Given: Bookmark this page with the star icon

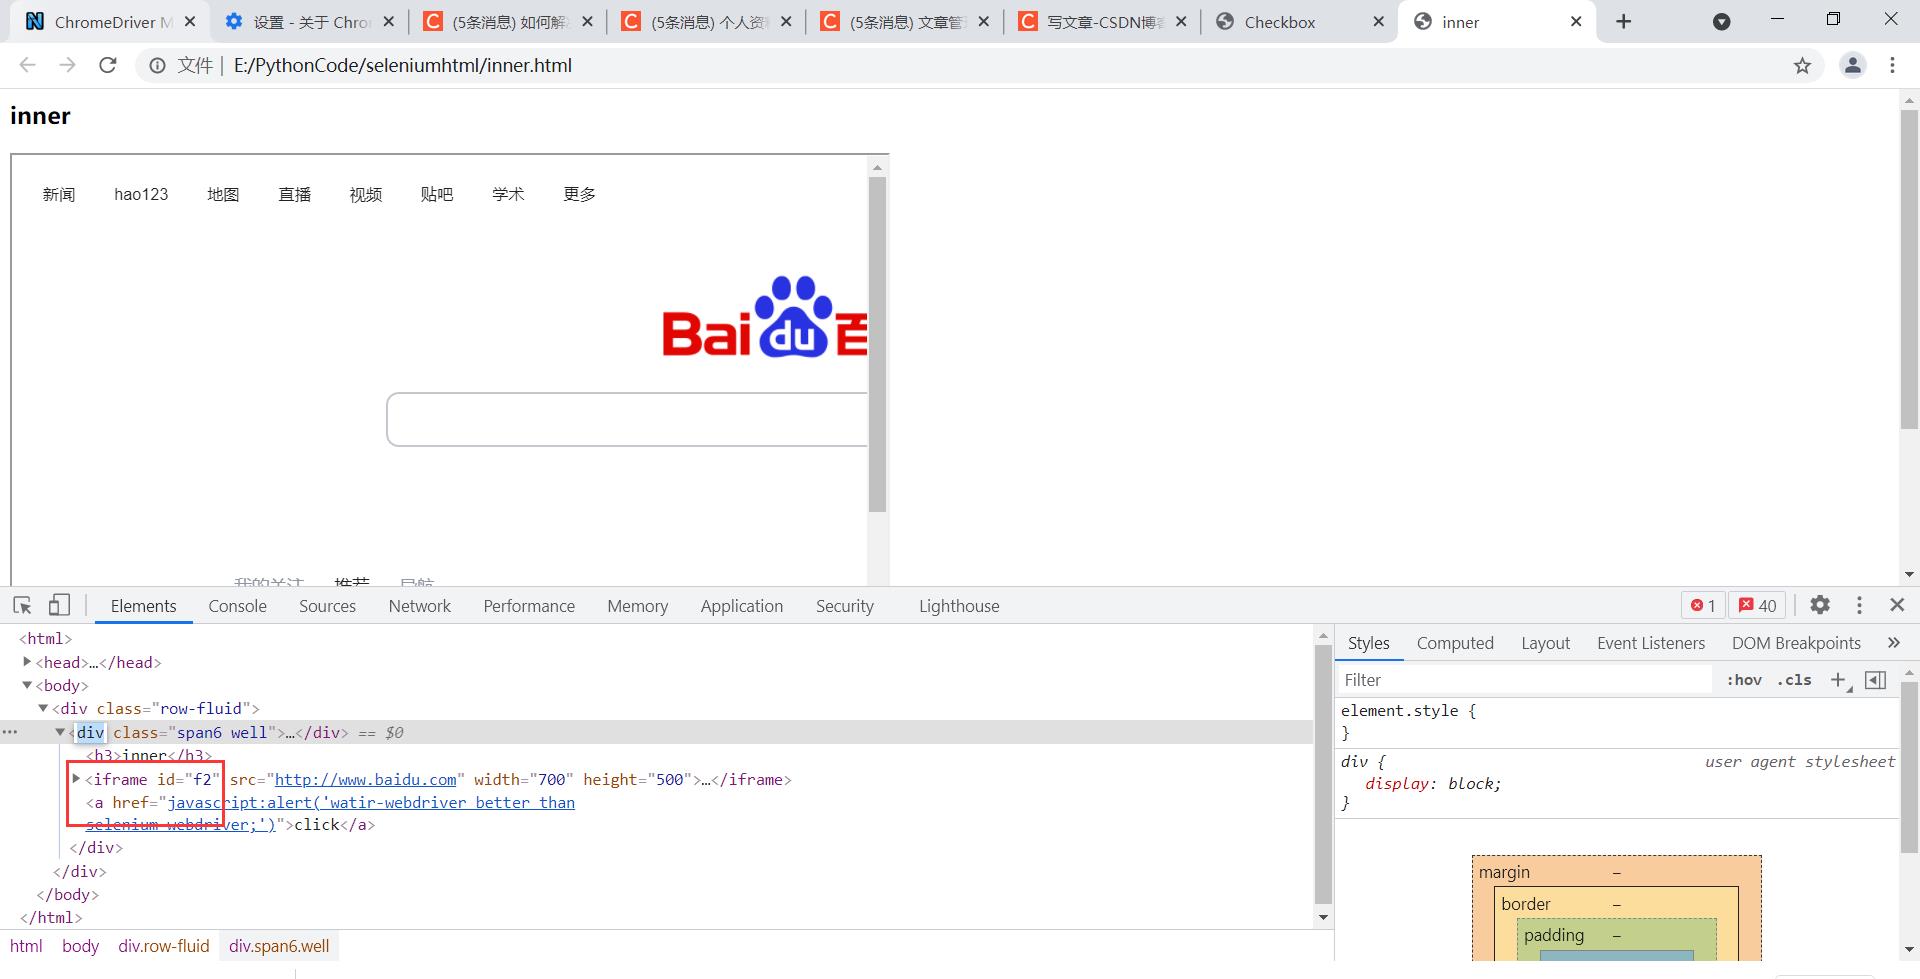Looking at the screenshot, I should click(1802, 66).
